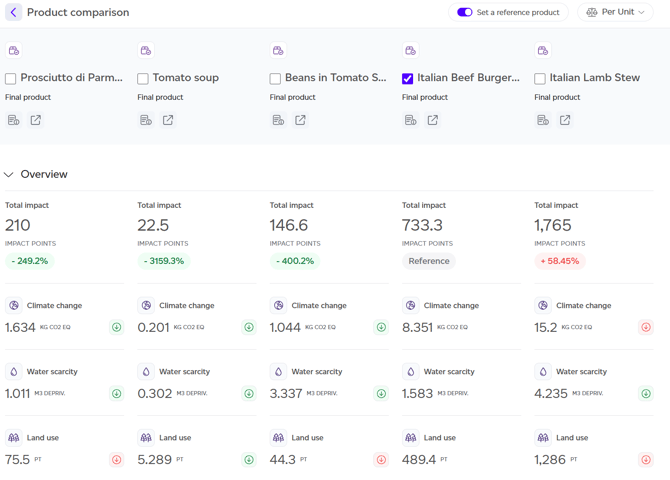Click the Prosciutto di Parma product title
The image size is (670, 480).
(x=71, y=78)
